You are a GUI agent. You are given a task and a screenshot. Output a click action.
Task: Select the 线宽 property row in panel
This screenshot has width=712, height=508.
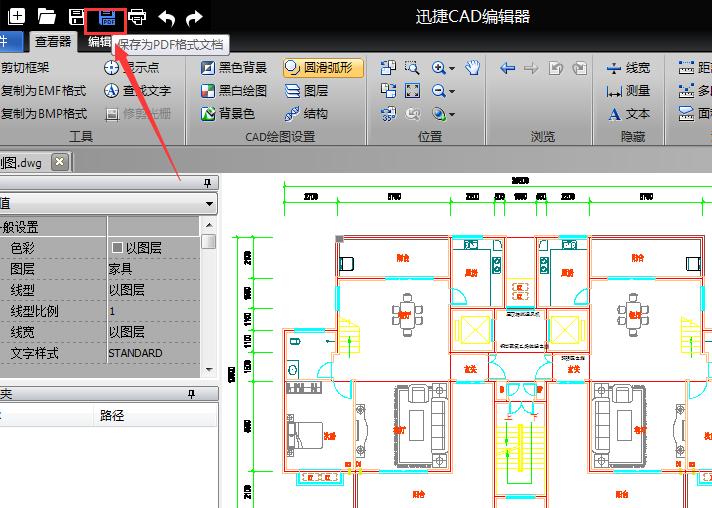click(99, 332)
